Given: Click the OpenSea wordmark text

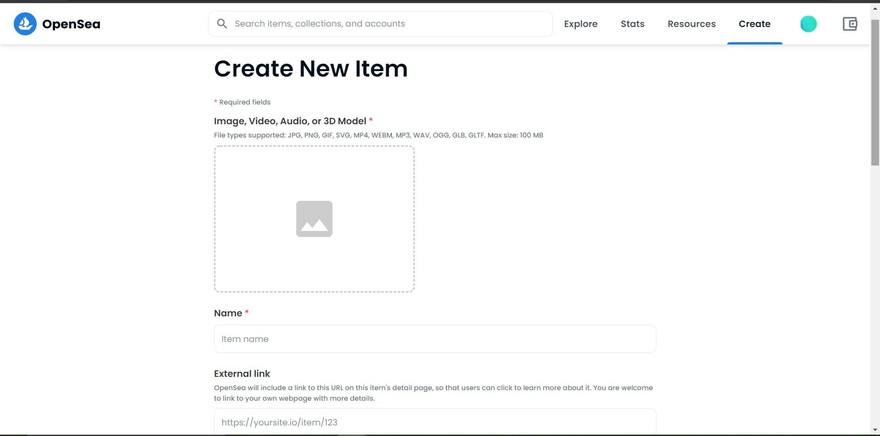Looking at the screenshot, I should pyautogui.click(x=71, y=24).
